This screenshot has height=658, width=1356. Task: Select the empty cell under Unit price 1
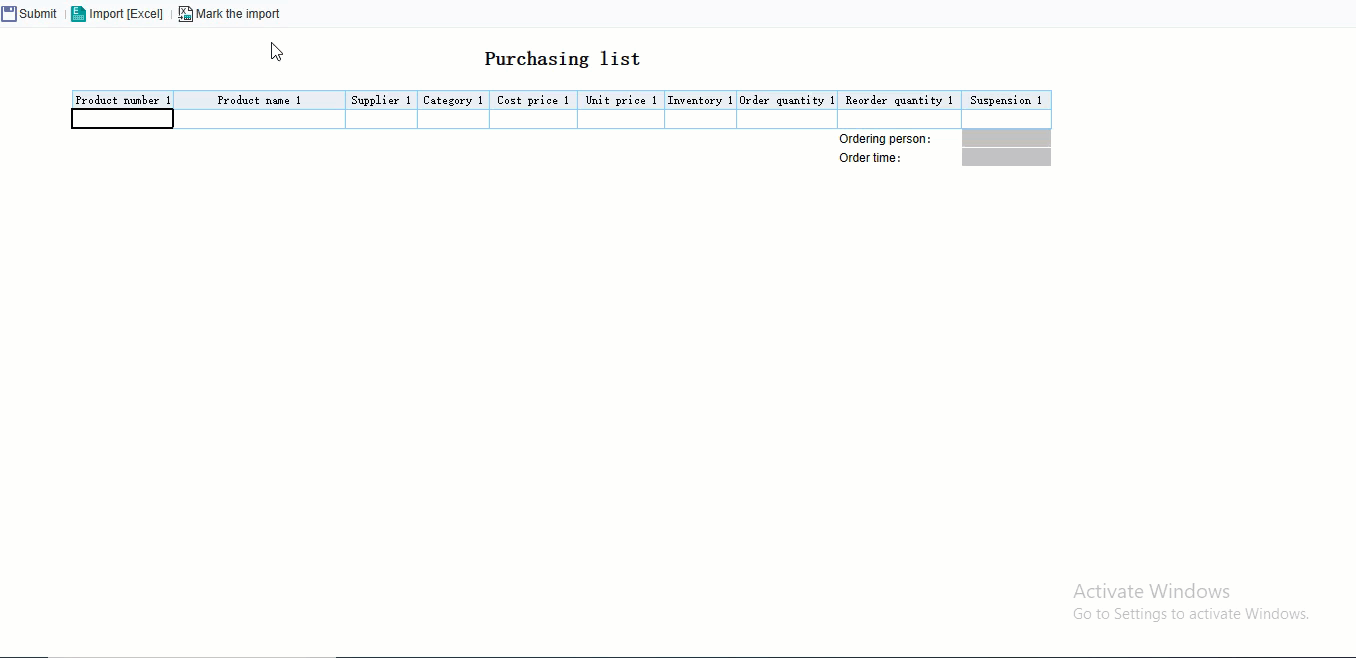click(x=621, y=119)
